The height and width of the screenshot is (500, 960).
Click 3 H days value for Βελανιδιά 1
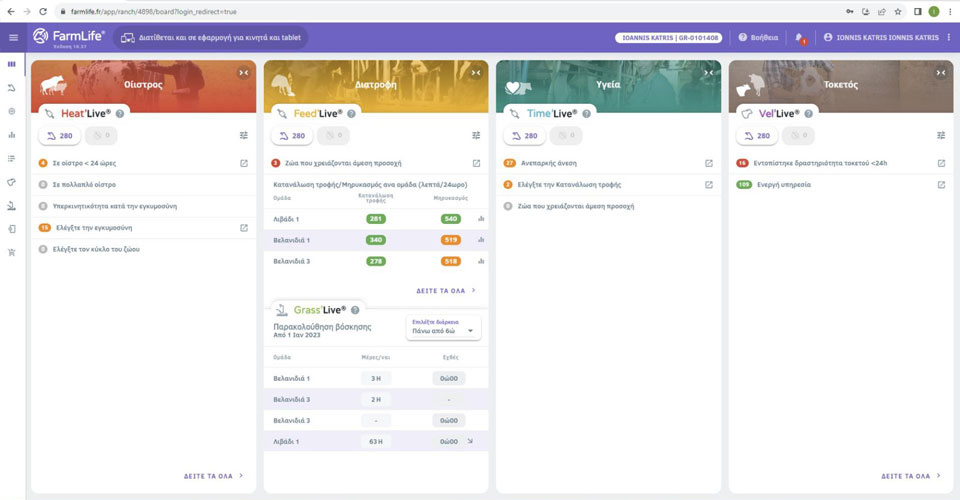376,378
